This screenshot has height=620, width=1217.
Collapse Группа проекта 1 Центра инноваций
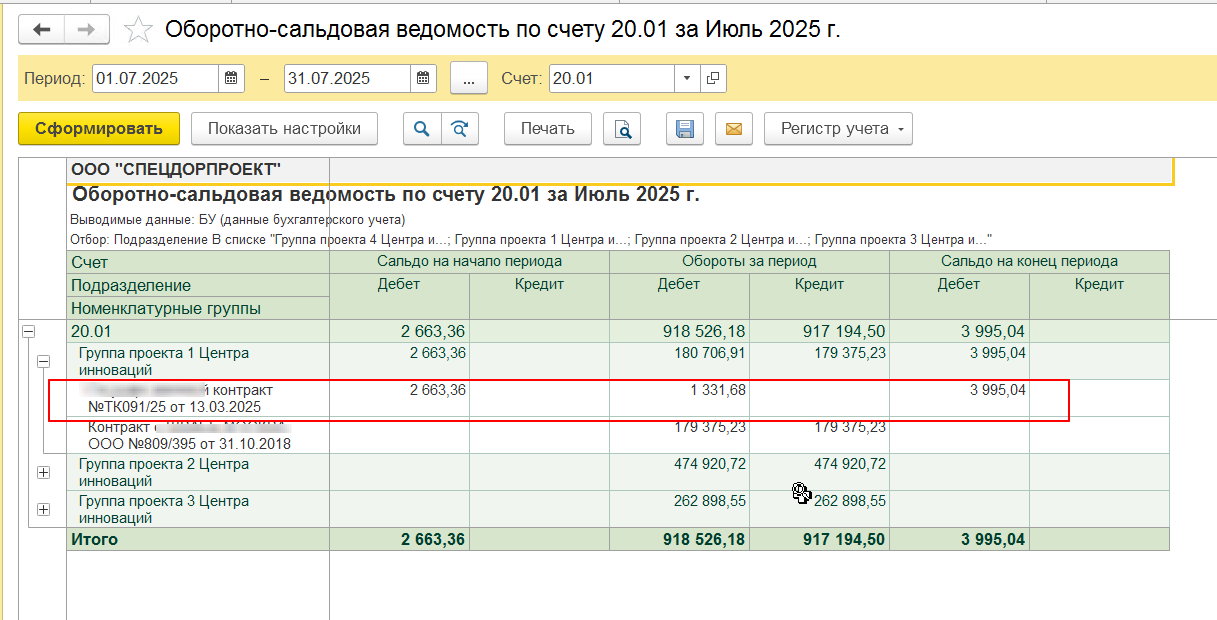43,360
